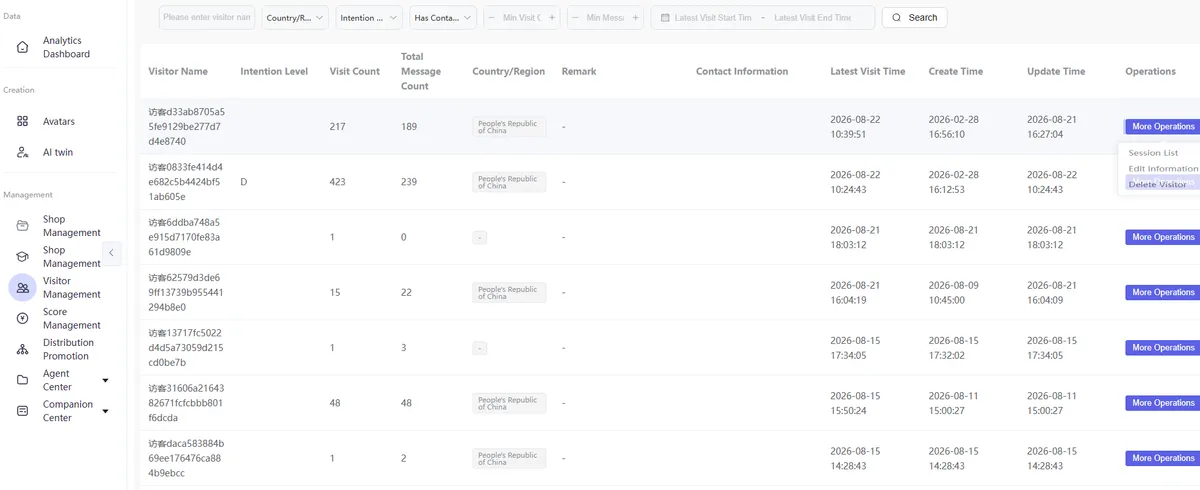Click the Search button
Screen dimensions: 1200x490
pyautogui.click(x=914, y=18)
